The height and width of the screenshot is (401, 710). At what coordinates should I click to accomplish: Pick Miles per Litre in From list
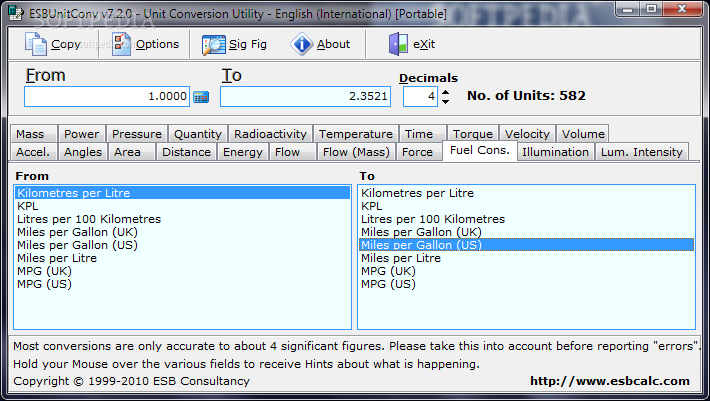[x=182, y=258]
